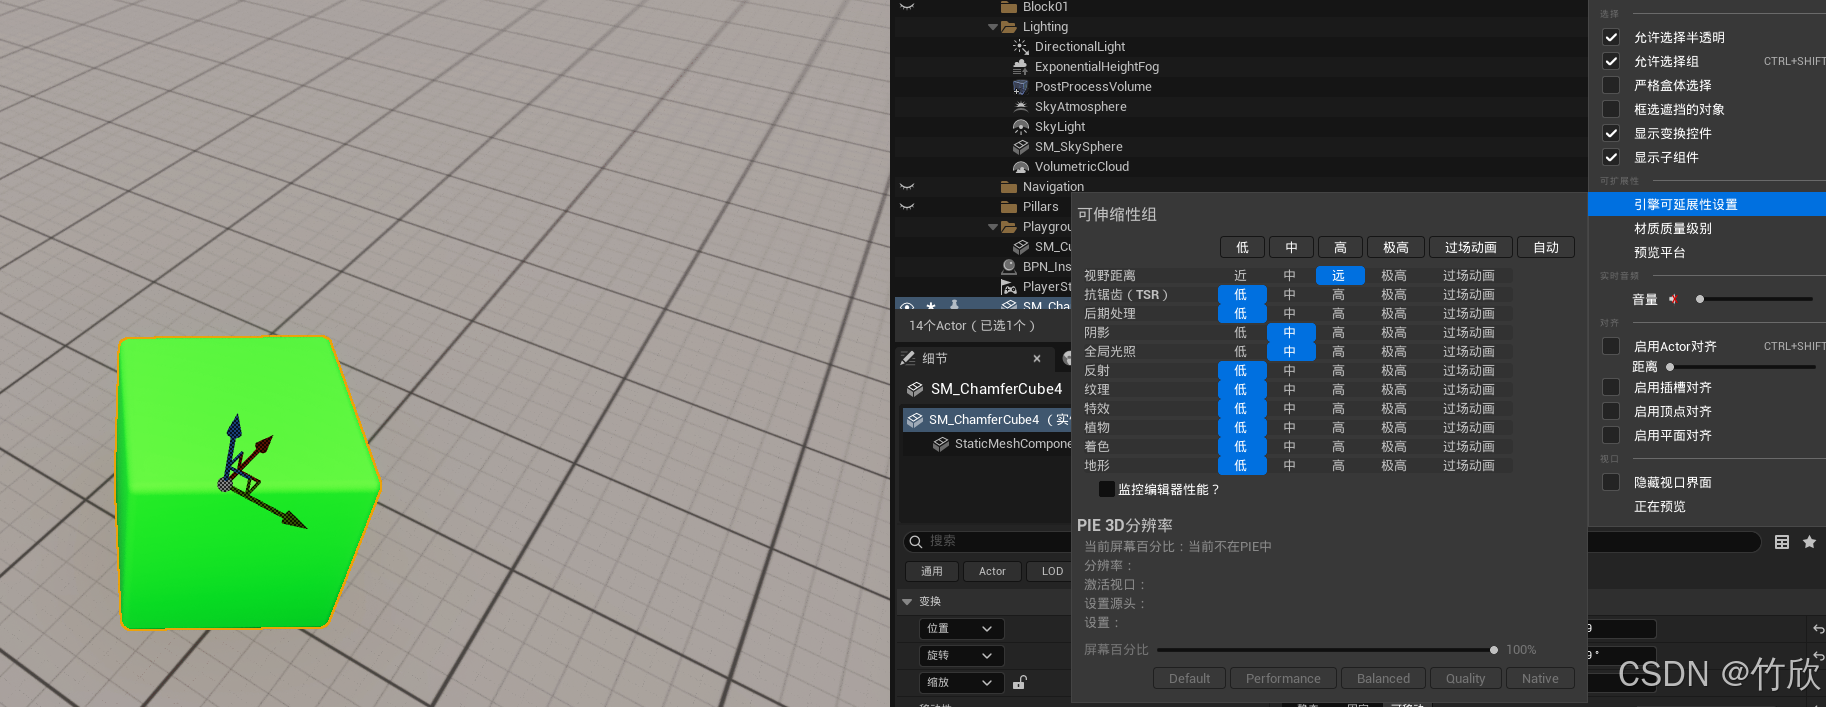The width and height of the screenshot is (1826, 707).
Task: Click the Performance resolution button
Action: tap(1283, 678)
